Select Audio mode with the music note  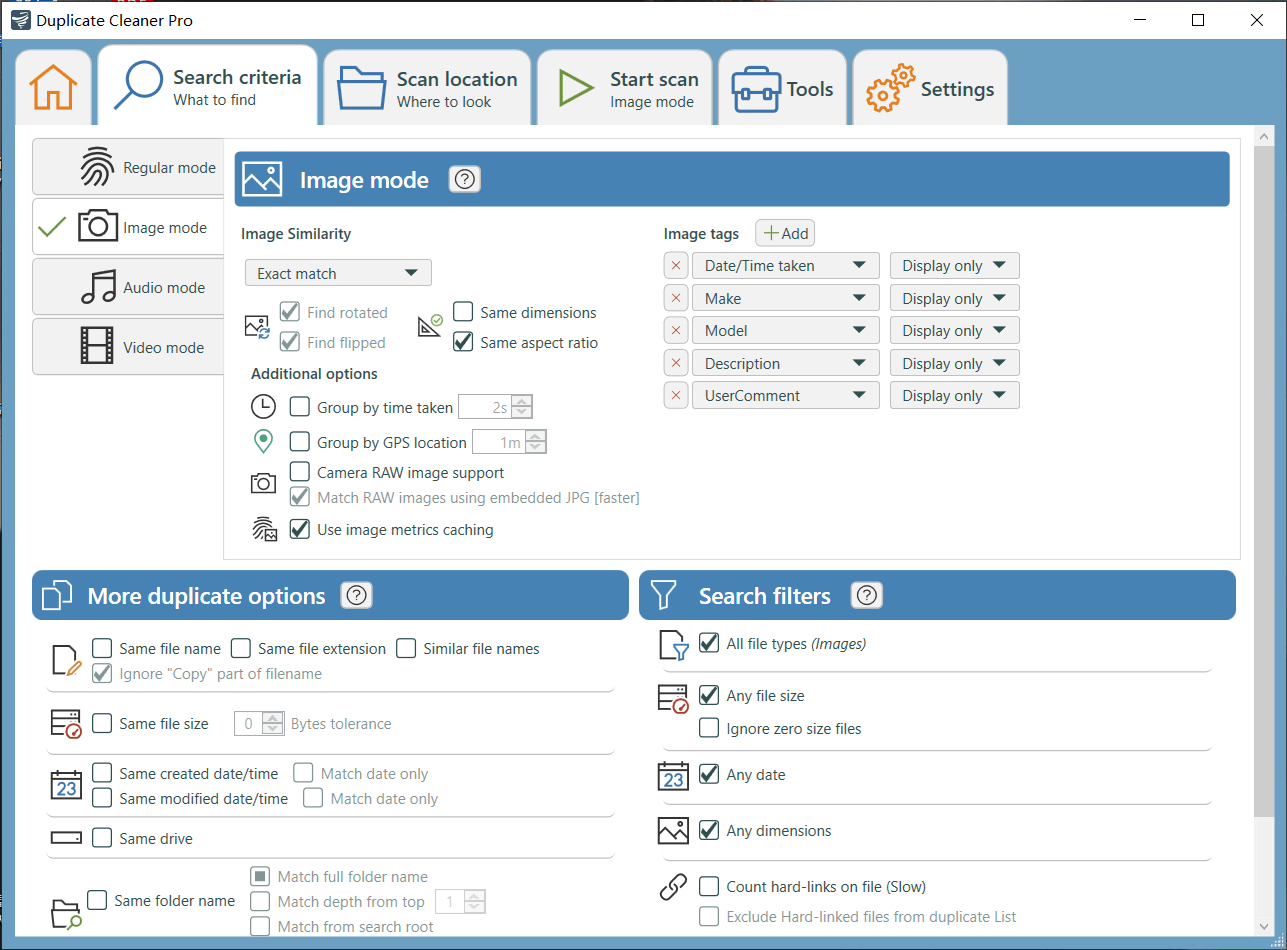pos(130,287)
